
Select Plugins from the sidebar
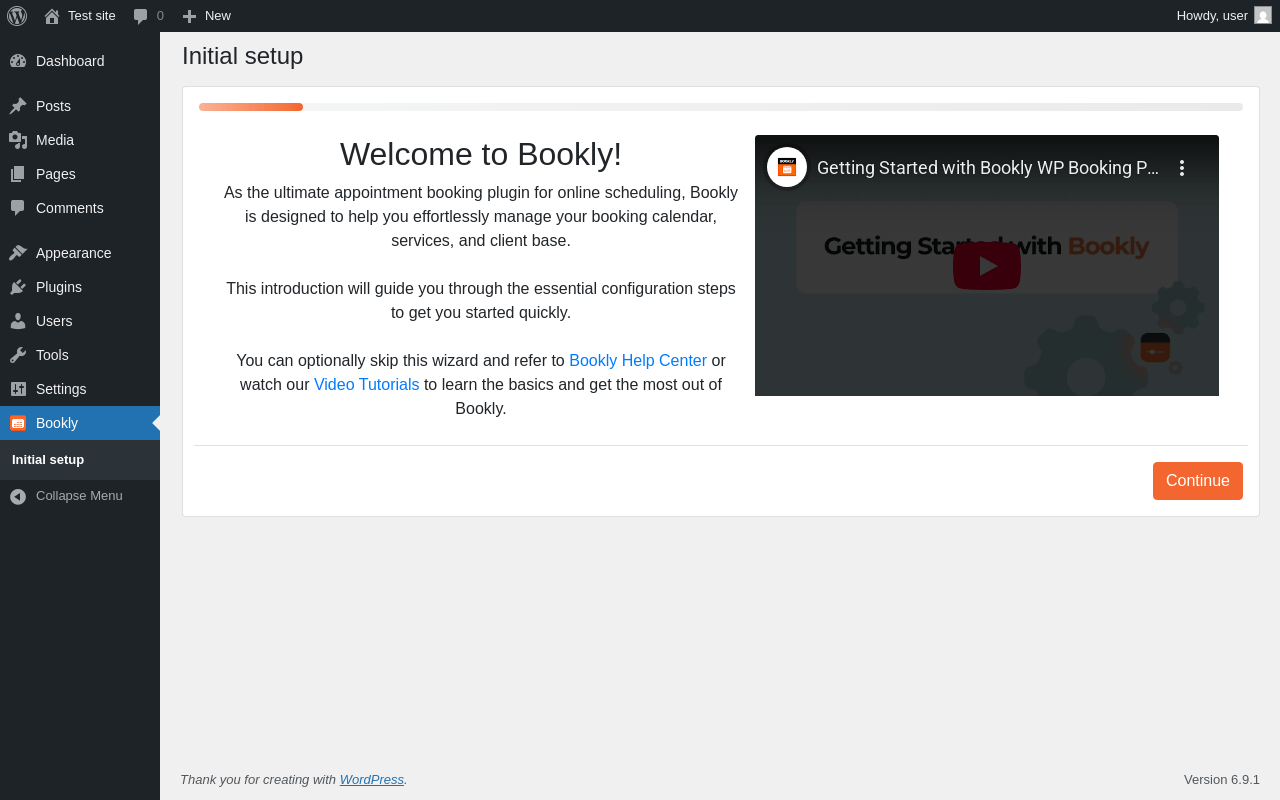point(80,287)
